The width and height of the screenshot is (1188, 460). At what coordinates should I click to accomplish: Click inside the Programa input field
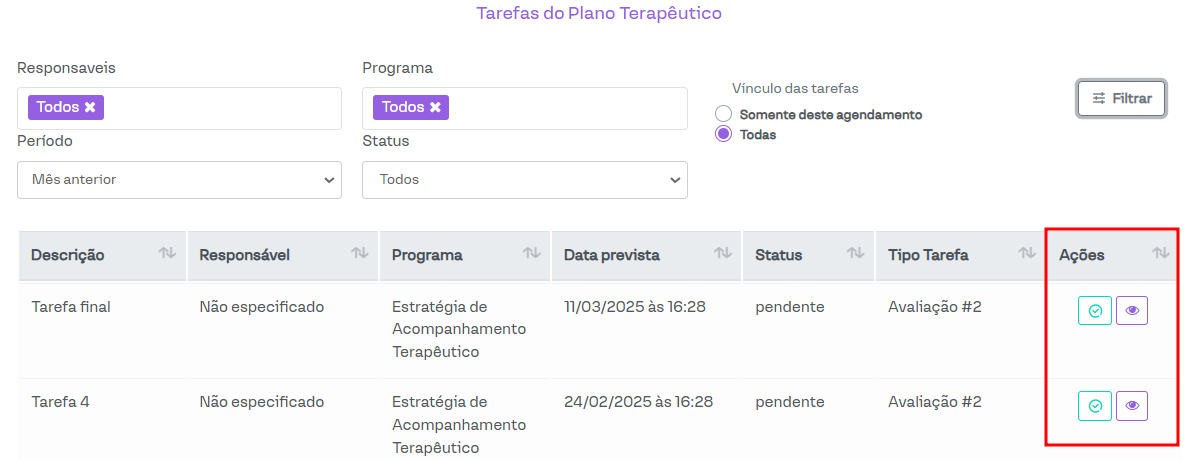coord(565,108)
